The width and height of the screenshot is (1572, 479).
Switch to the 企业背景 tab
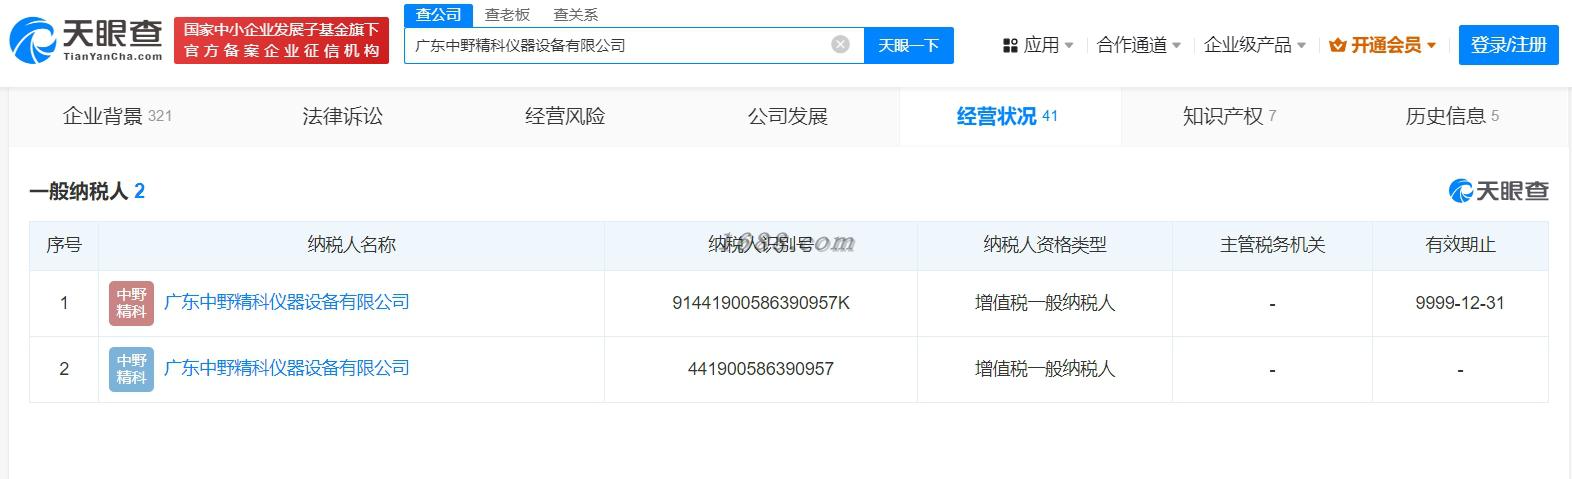click(x=118, y=116)
